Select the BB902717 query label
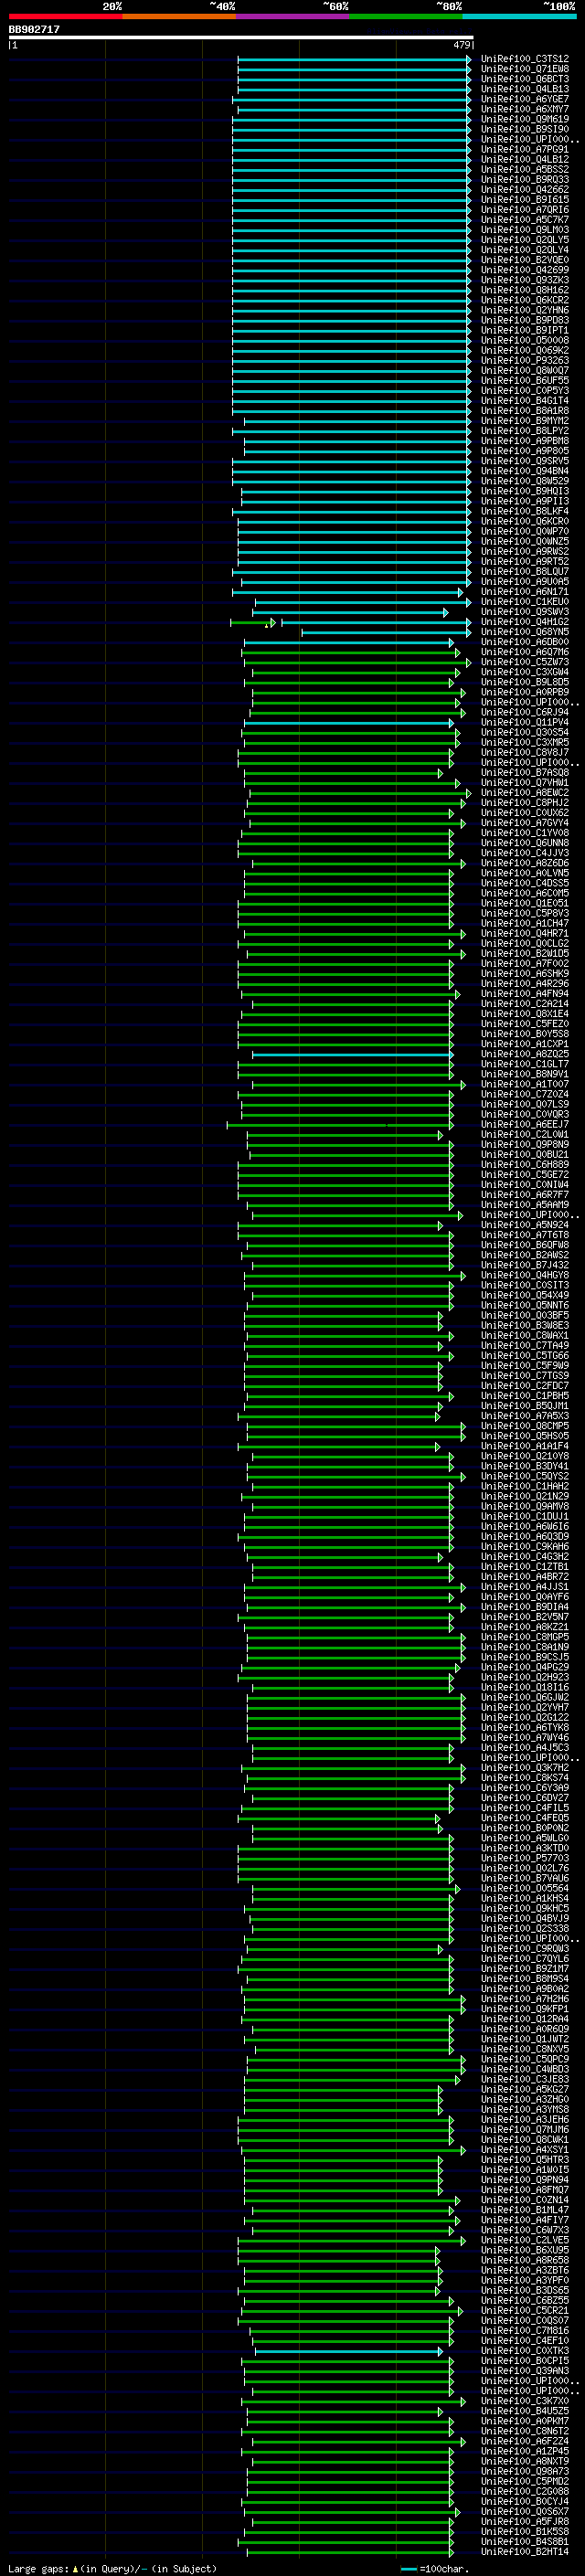 (34, 30)
